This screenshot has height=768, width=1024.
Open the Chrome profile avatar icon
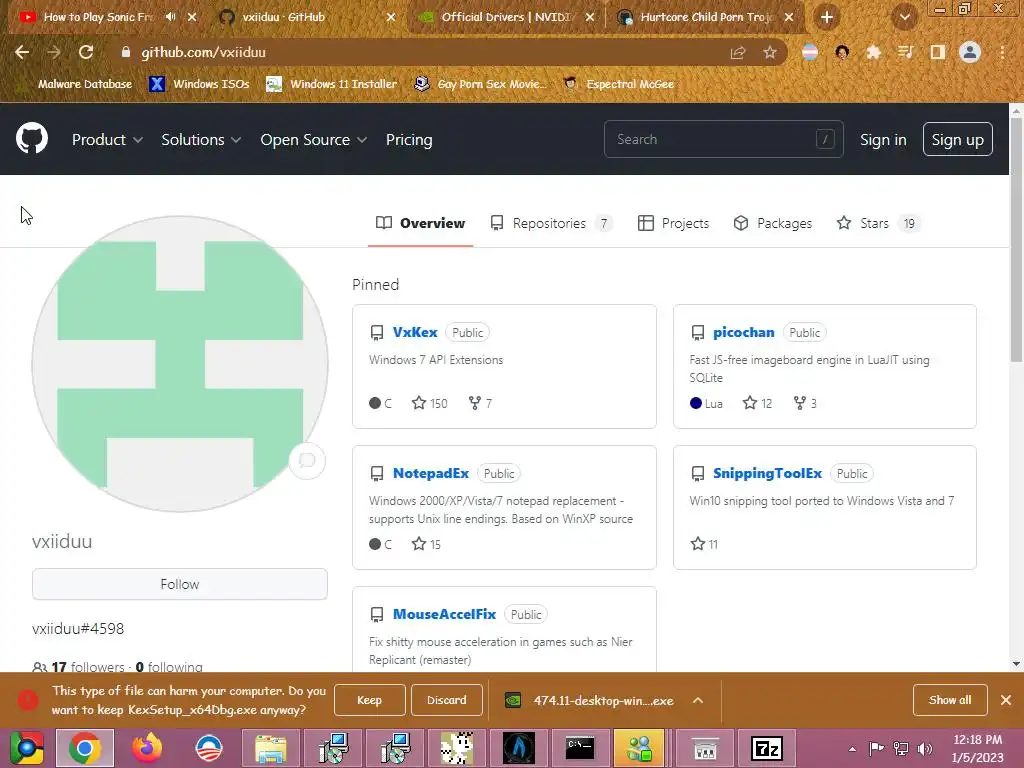click(970, 52)
